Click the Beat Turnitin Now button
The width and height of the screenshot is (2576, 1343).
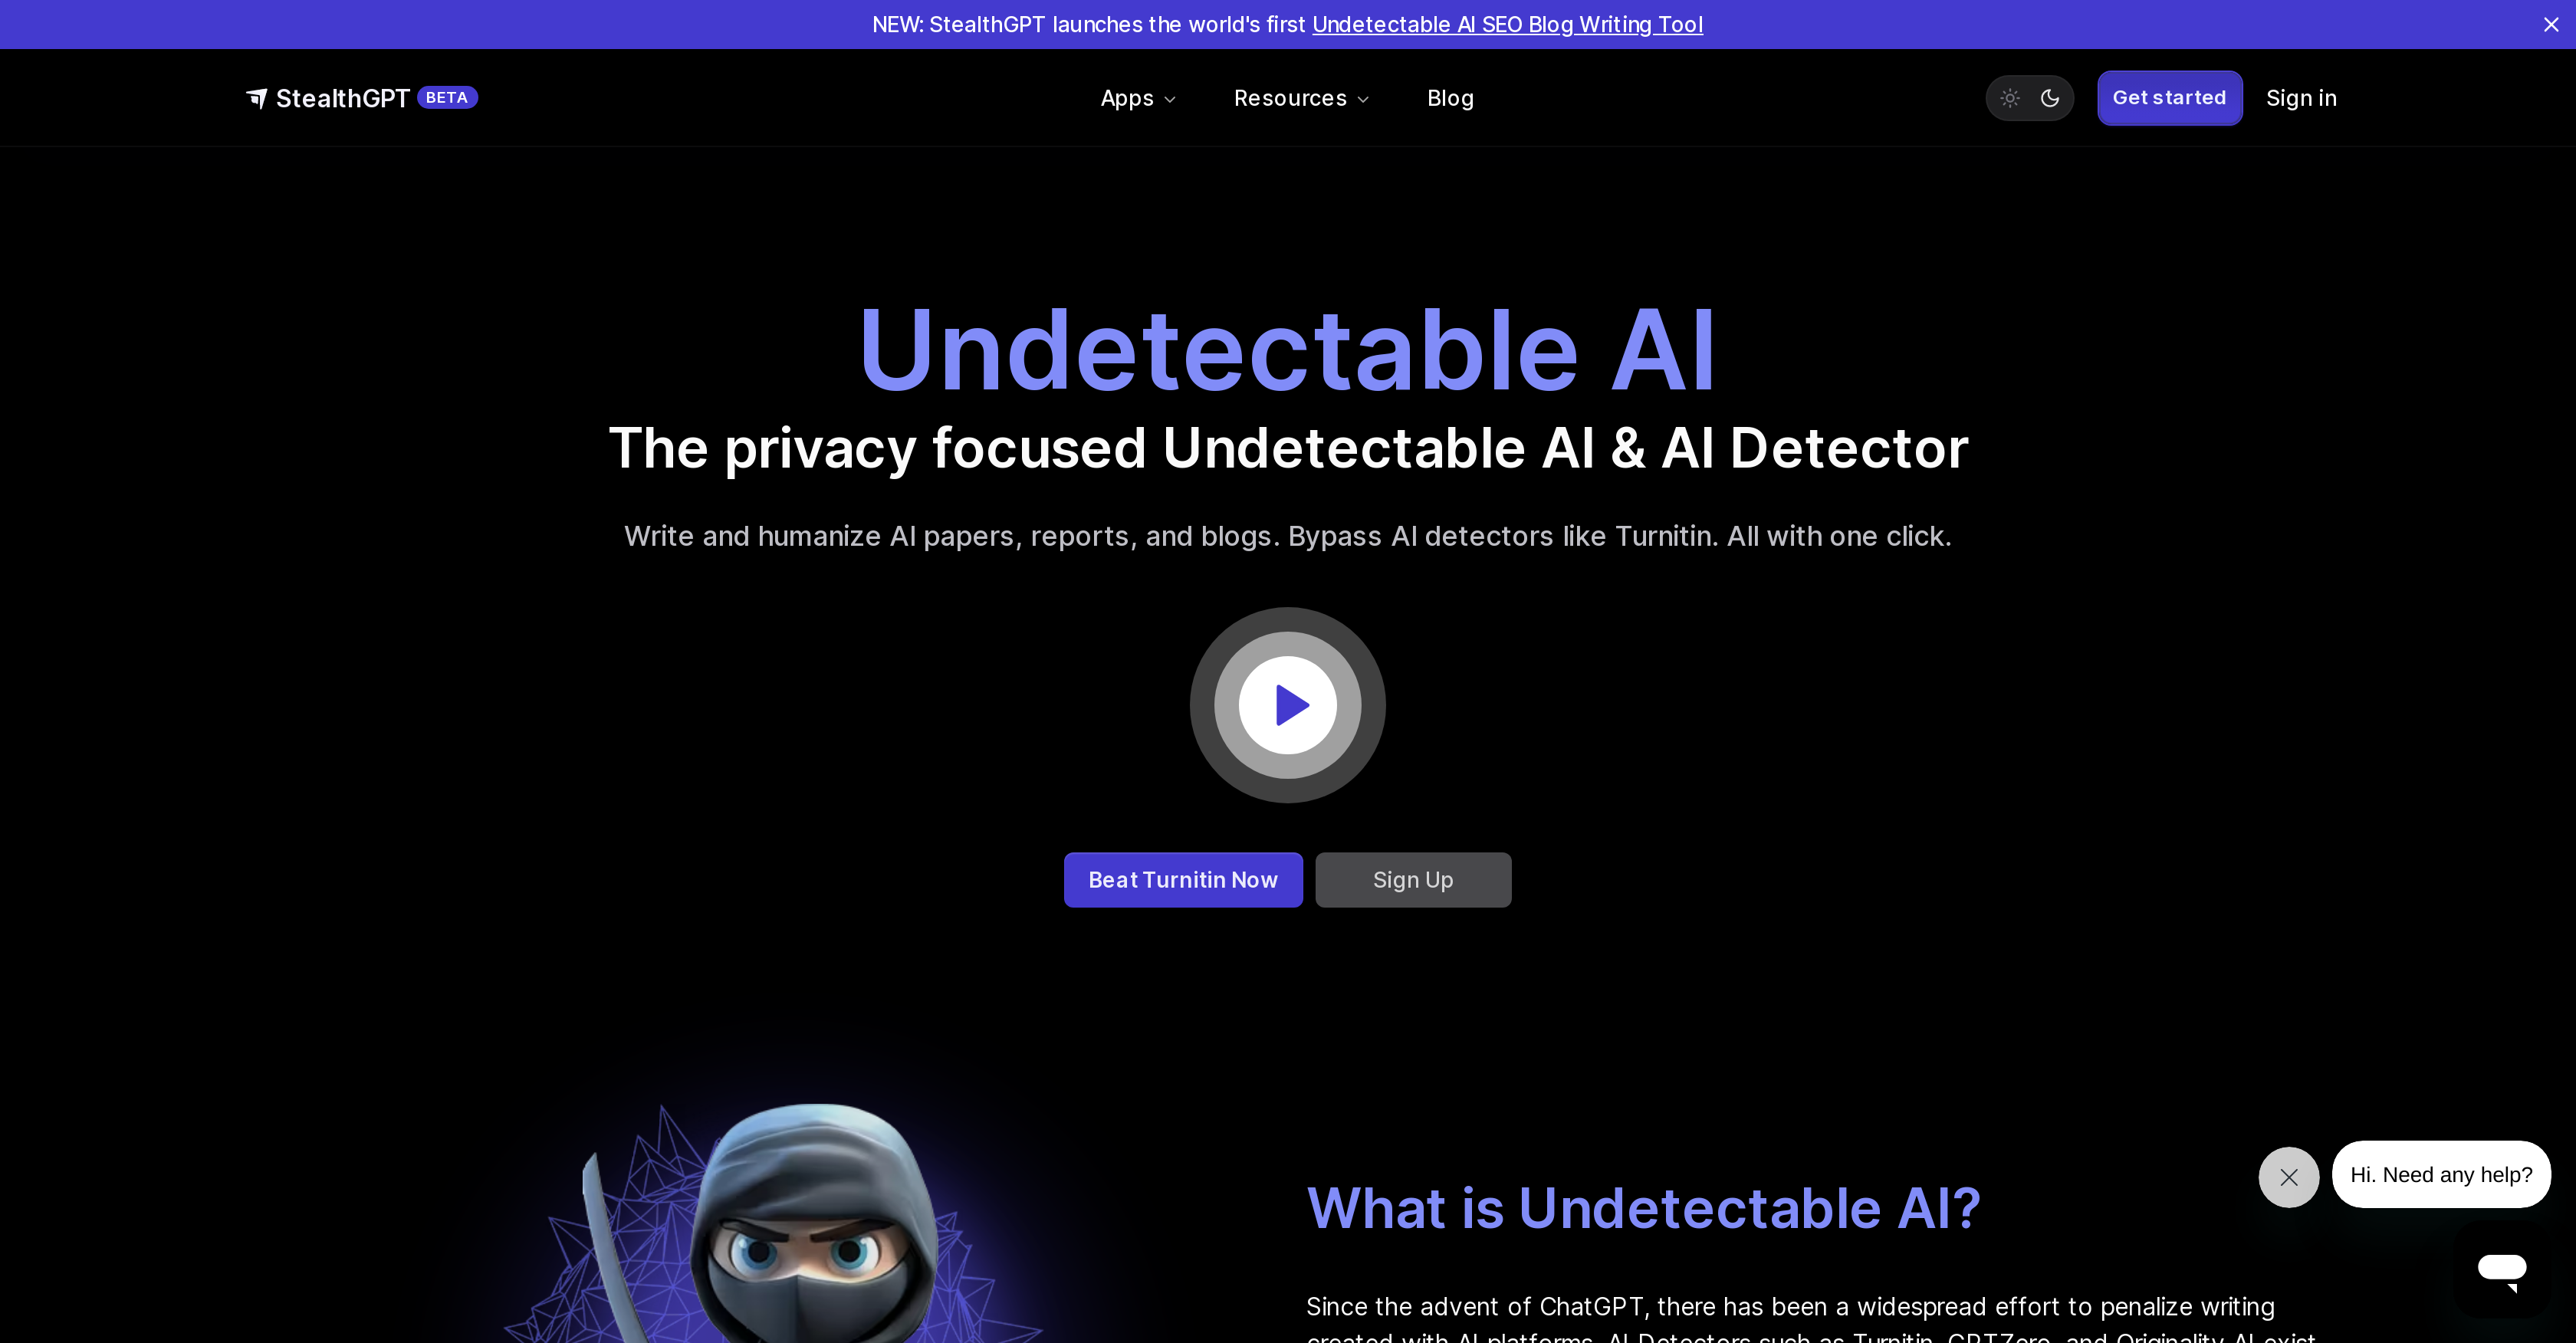coord(1182,879)
